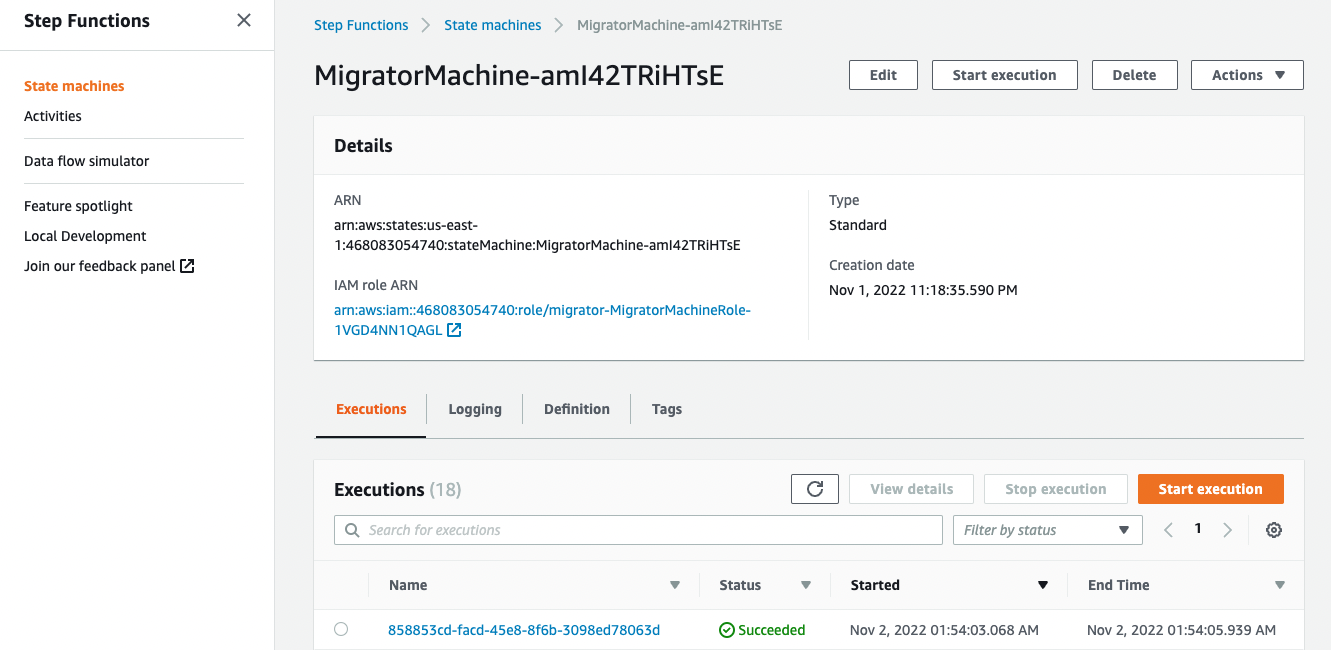
Task: Go to next executions page
Action: click(1228, 530)
